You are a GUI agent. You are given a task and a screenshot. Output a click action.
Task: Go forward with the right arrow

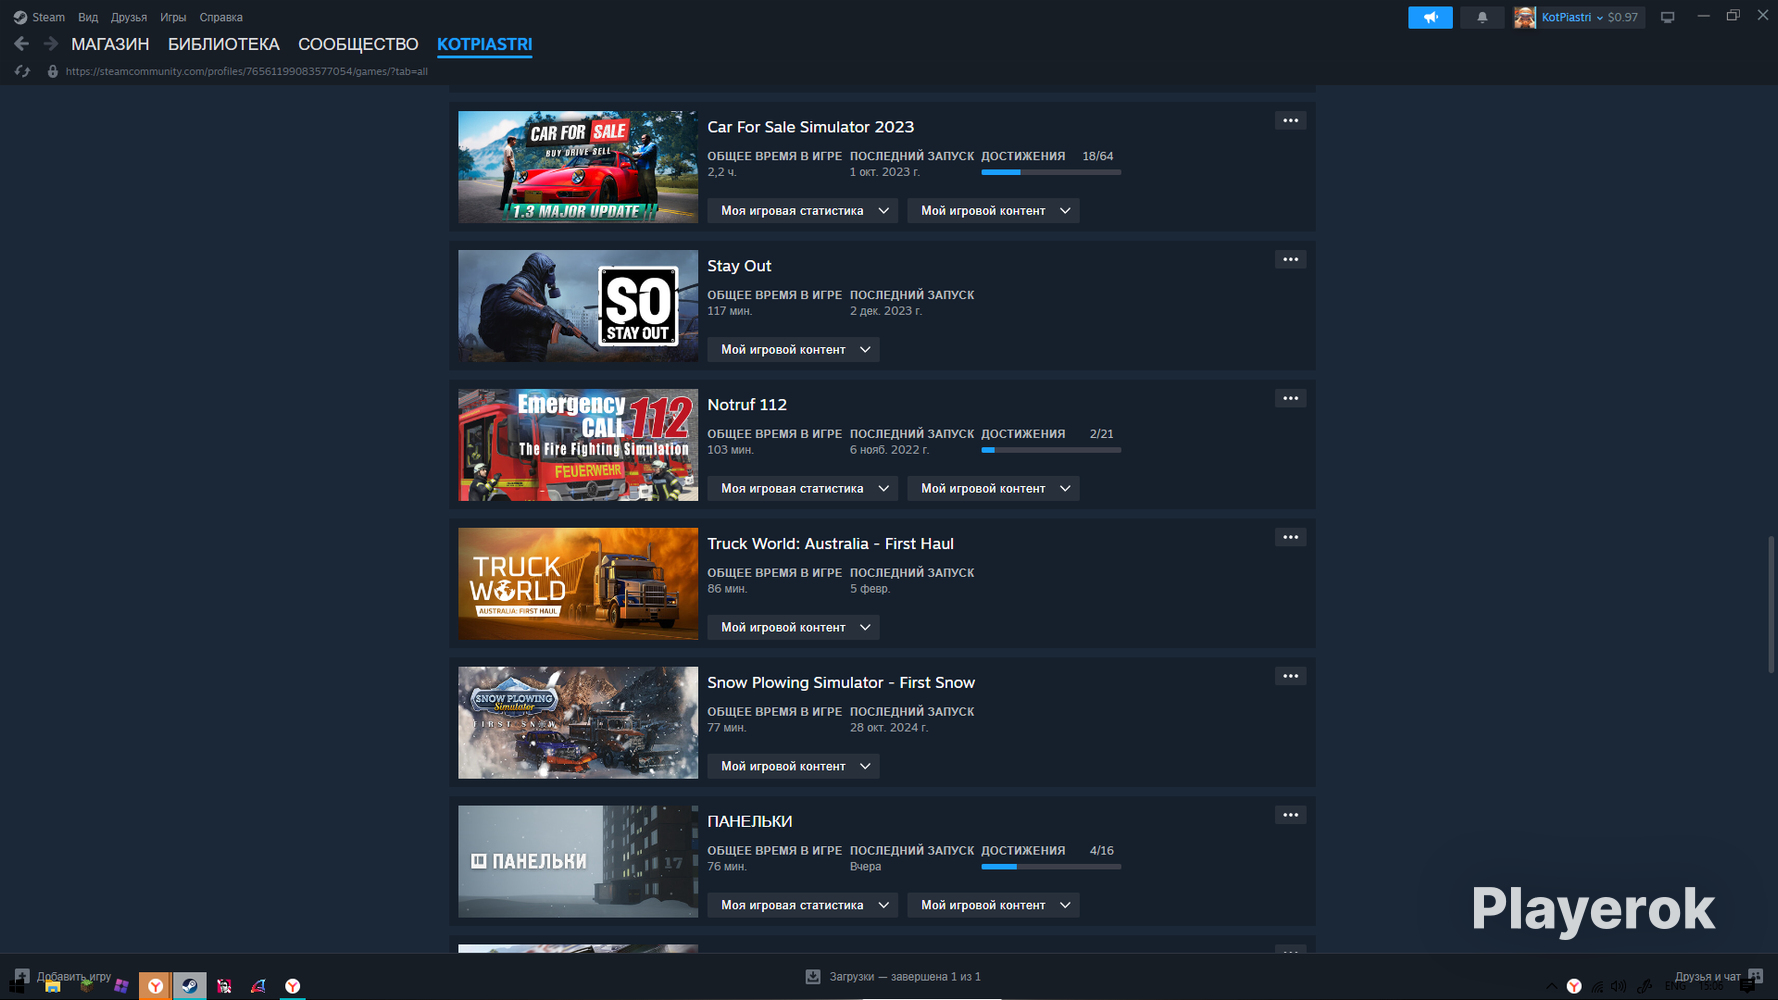point(50,44)
